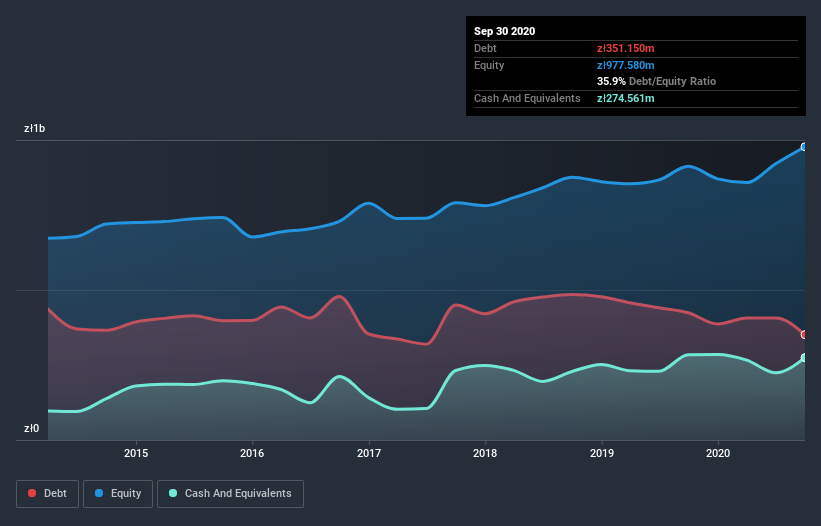
Task: Click the 2015 x-axis label
Action: tap(136, 453)
